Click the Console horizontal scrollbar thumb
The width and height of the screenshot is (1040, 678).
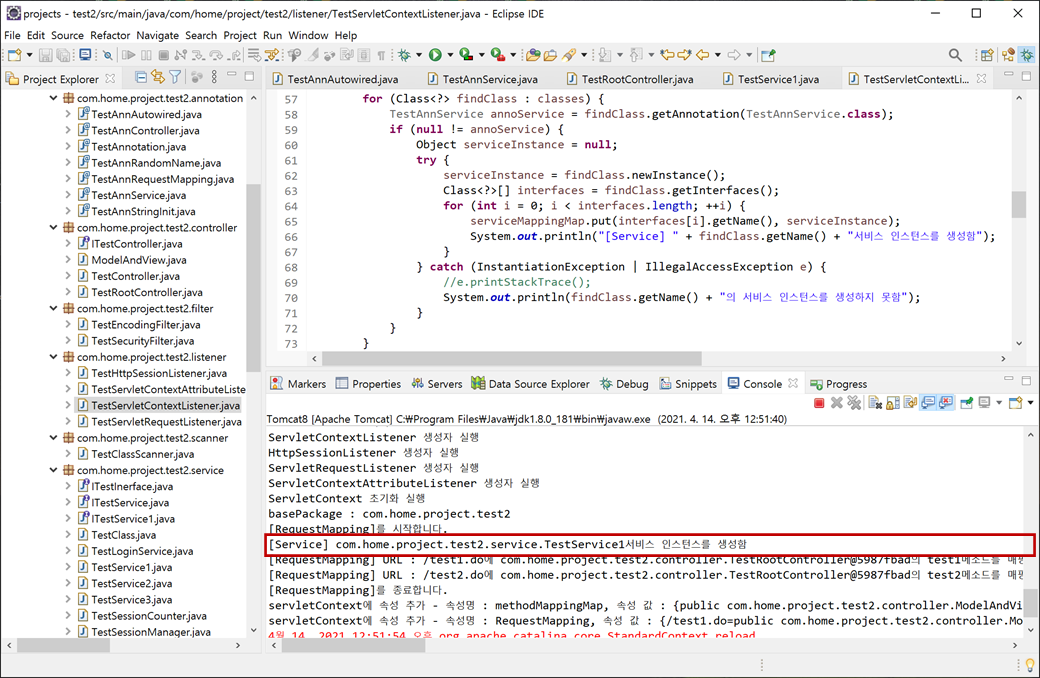pos(354,645)
